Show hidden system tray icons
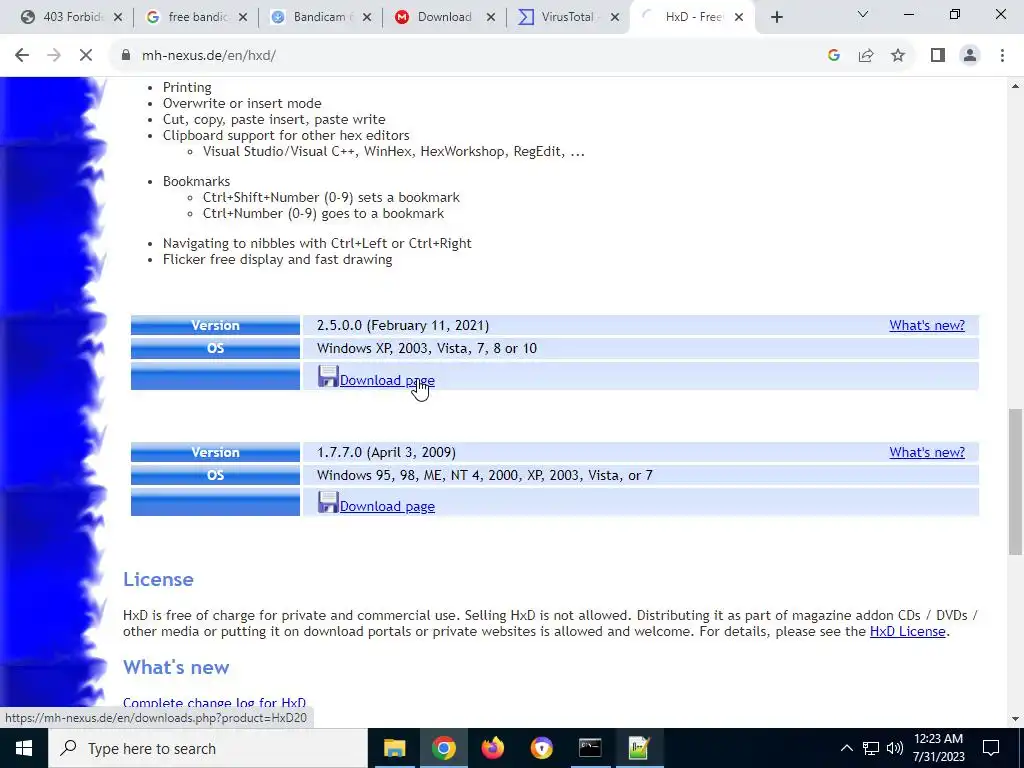The height and width of the screenshot is (768, 1024). coord(846,748)
